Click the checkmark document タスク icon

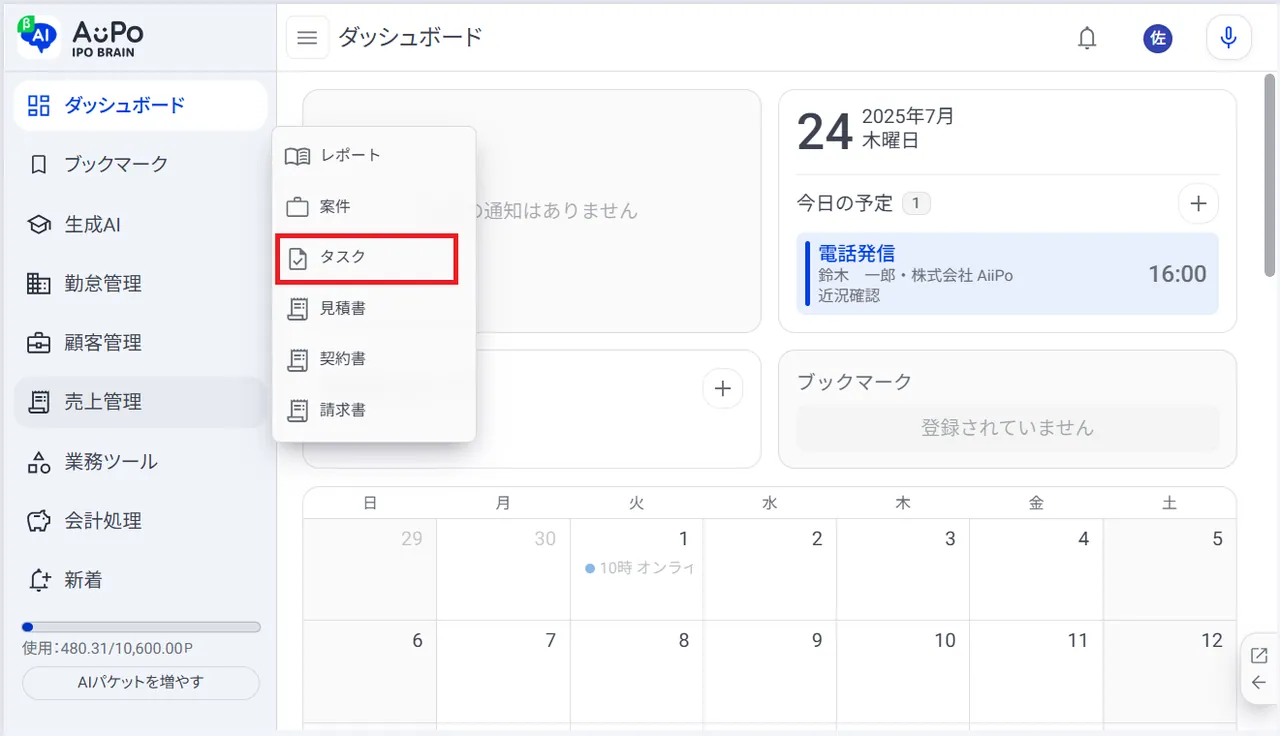coord(297,258)
